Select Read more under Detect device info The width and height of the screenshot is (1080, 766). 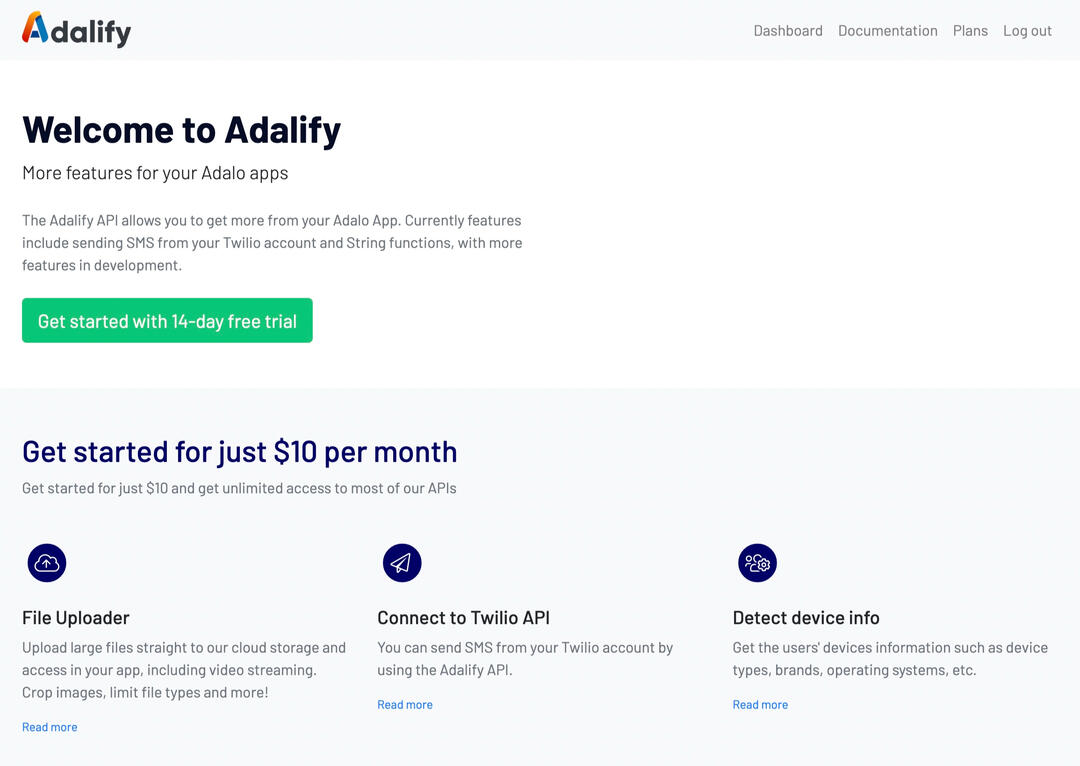(x=760, y=705)
